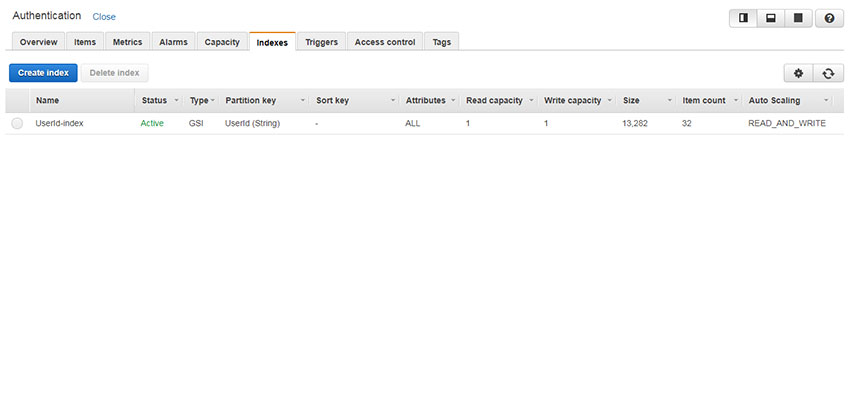Select the UserId-index radio button
The height and width of the screenshot is (400, 850).
17,124
